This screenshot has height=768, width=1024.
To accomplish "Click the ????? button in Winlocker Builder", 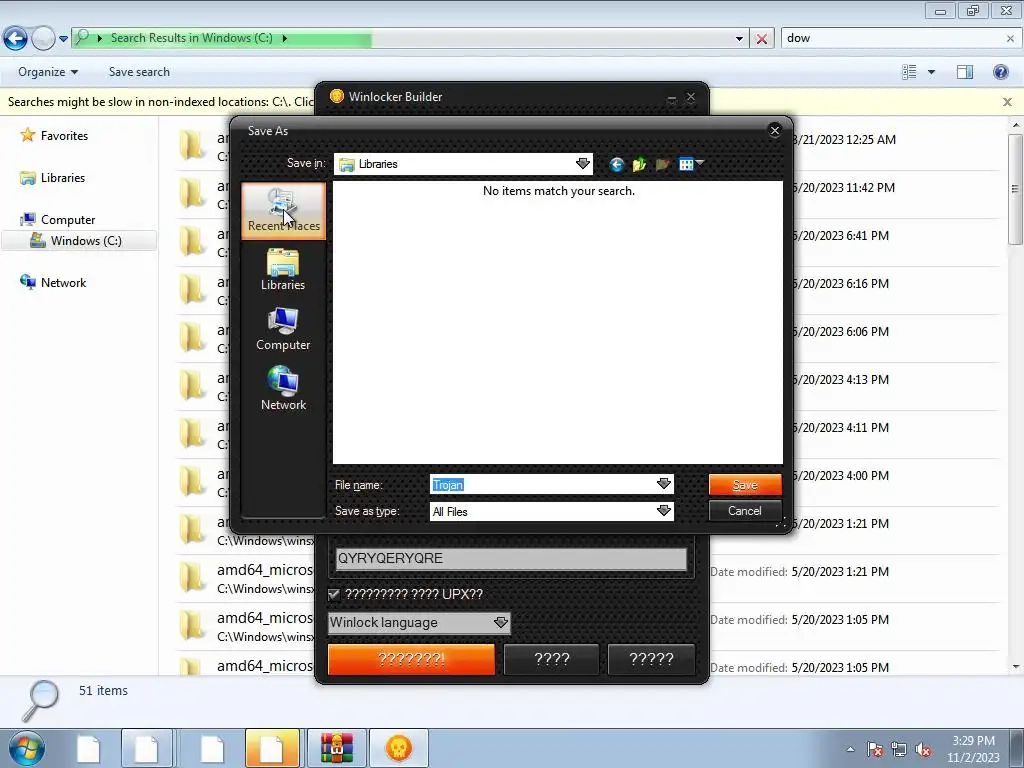I will pos(651,659).
